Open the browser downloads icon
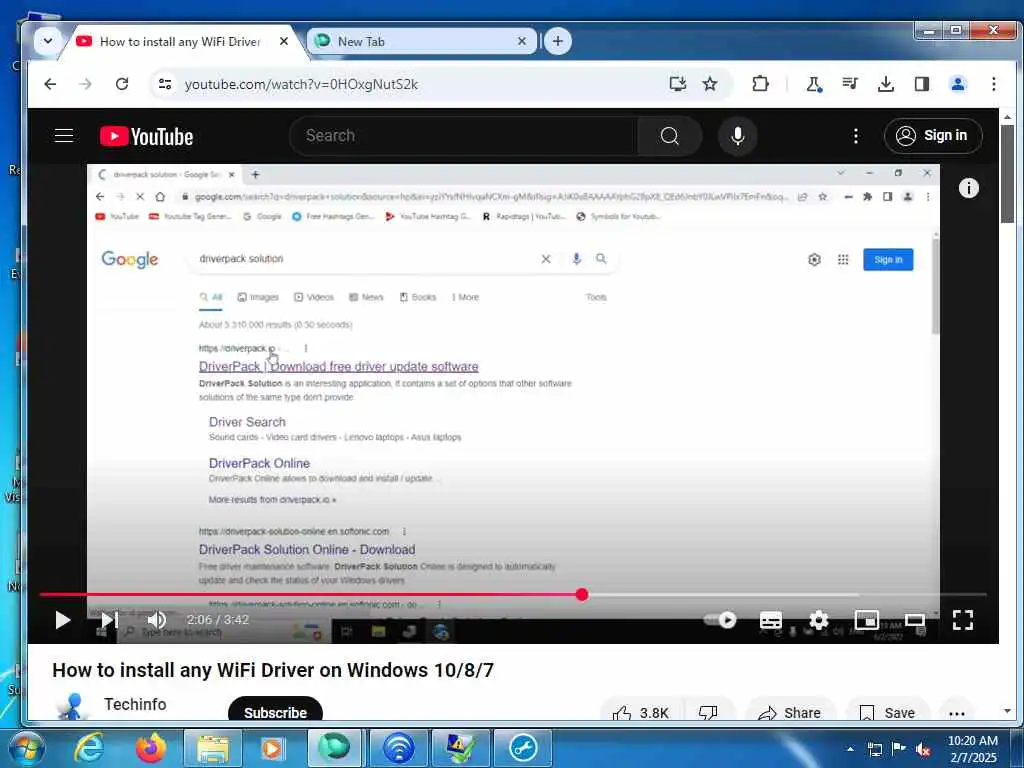 [886, 84]
